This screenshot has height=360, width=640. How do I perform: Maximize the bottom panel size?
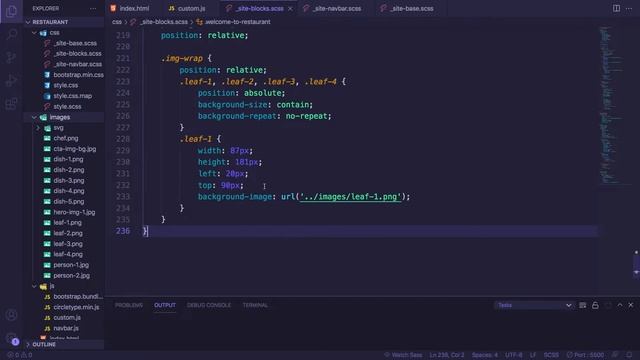point(620,305)
